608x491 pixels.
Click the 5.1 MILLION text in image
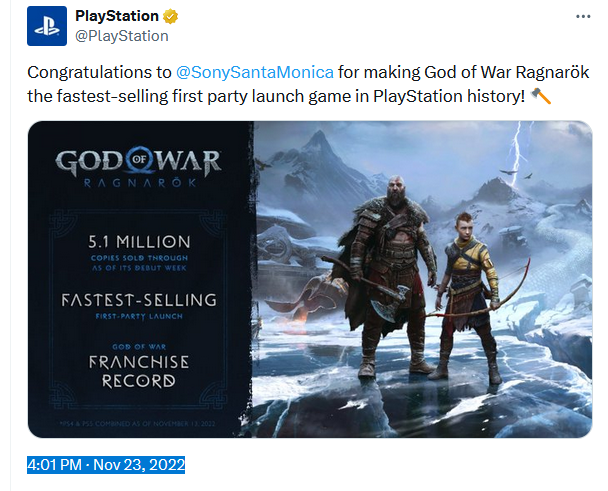click(x=139, y=242)
